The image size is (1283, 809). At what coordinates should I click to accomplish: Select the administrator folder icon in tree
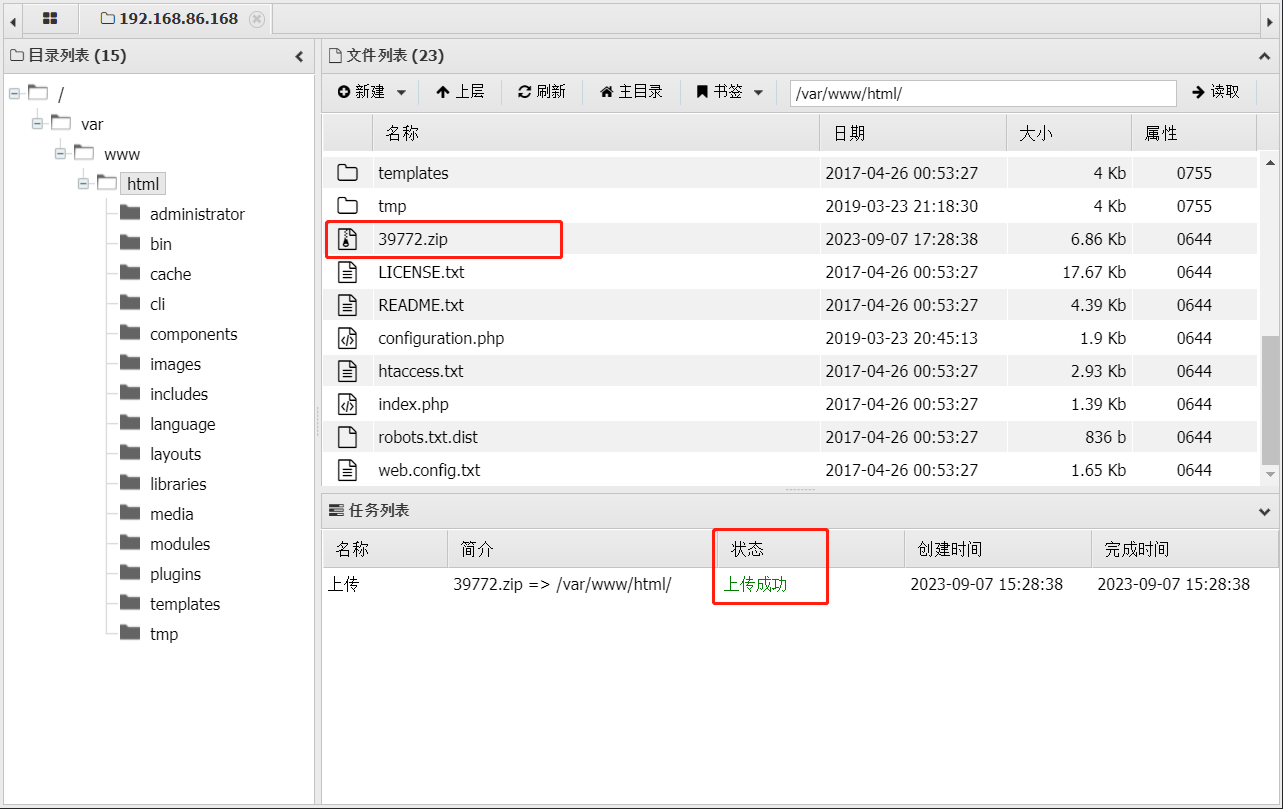point(130,213)
